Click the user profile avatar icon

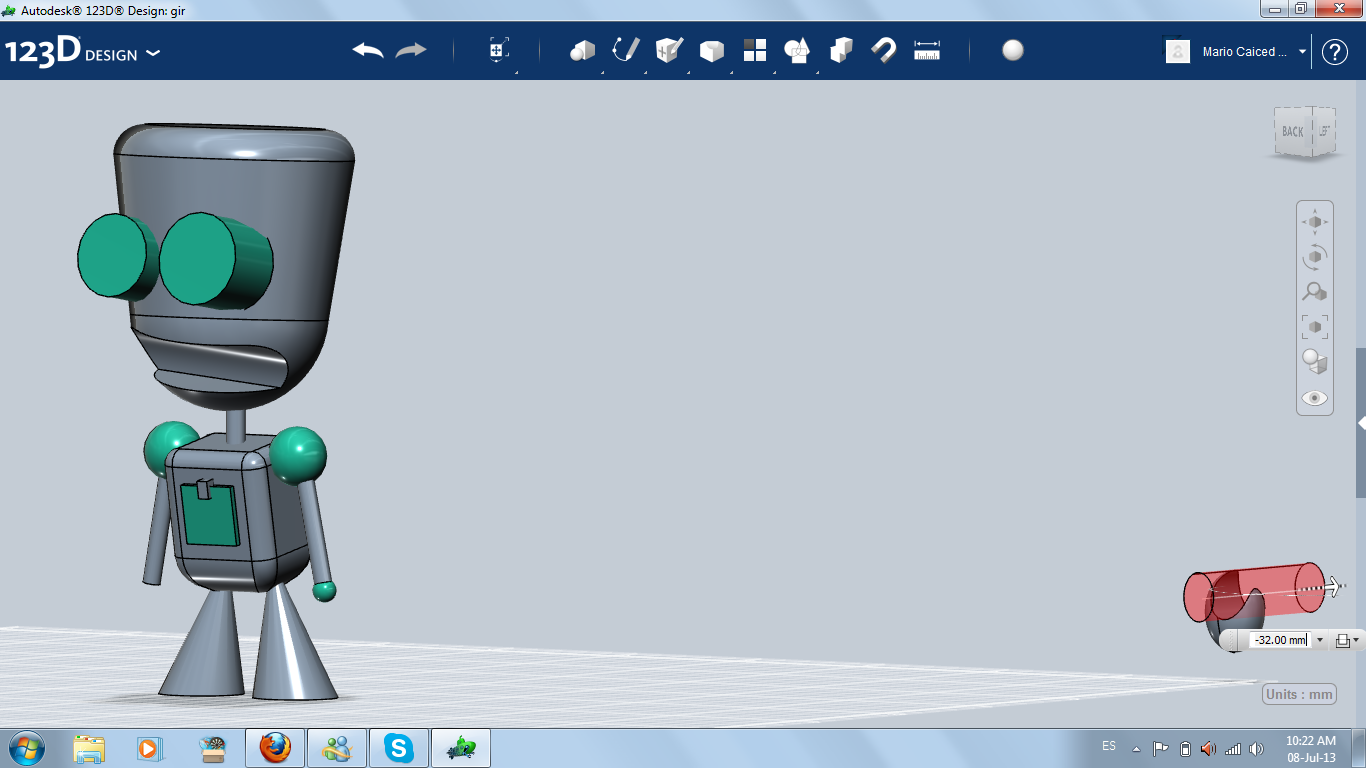click(1178, 51)
